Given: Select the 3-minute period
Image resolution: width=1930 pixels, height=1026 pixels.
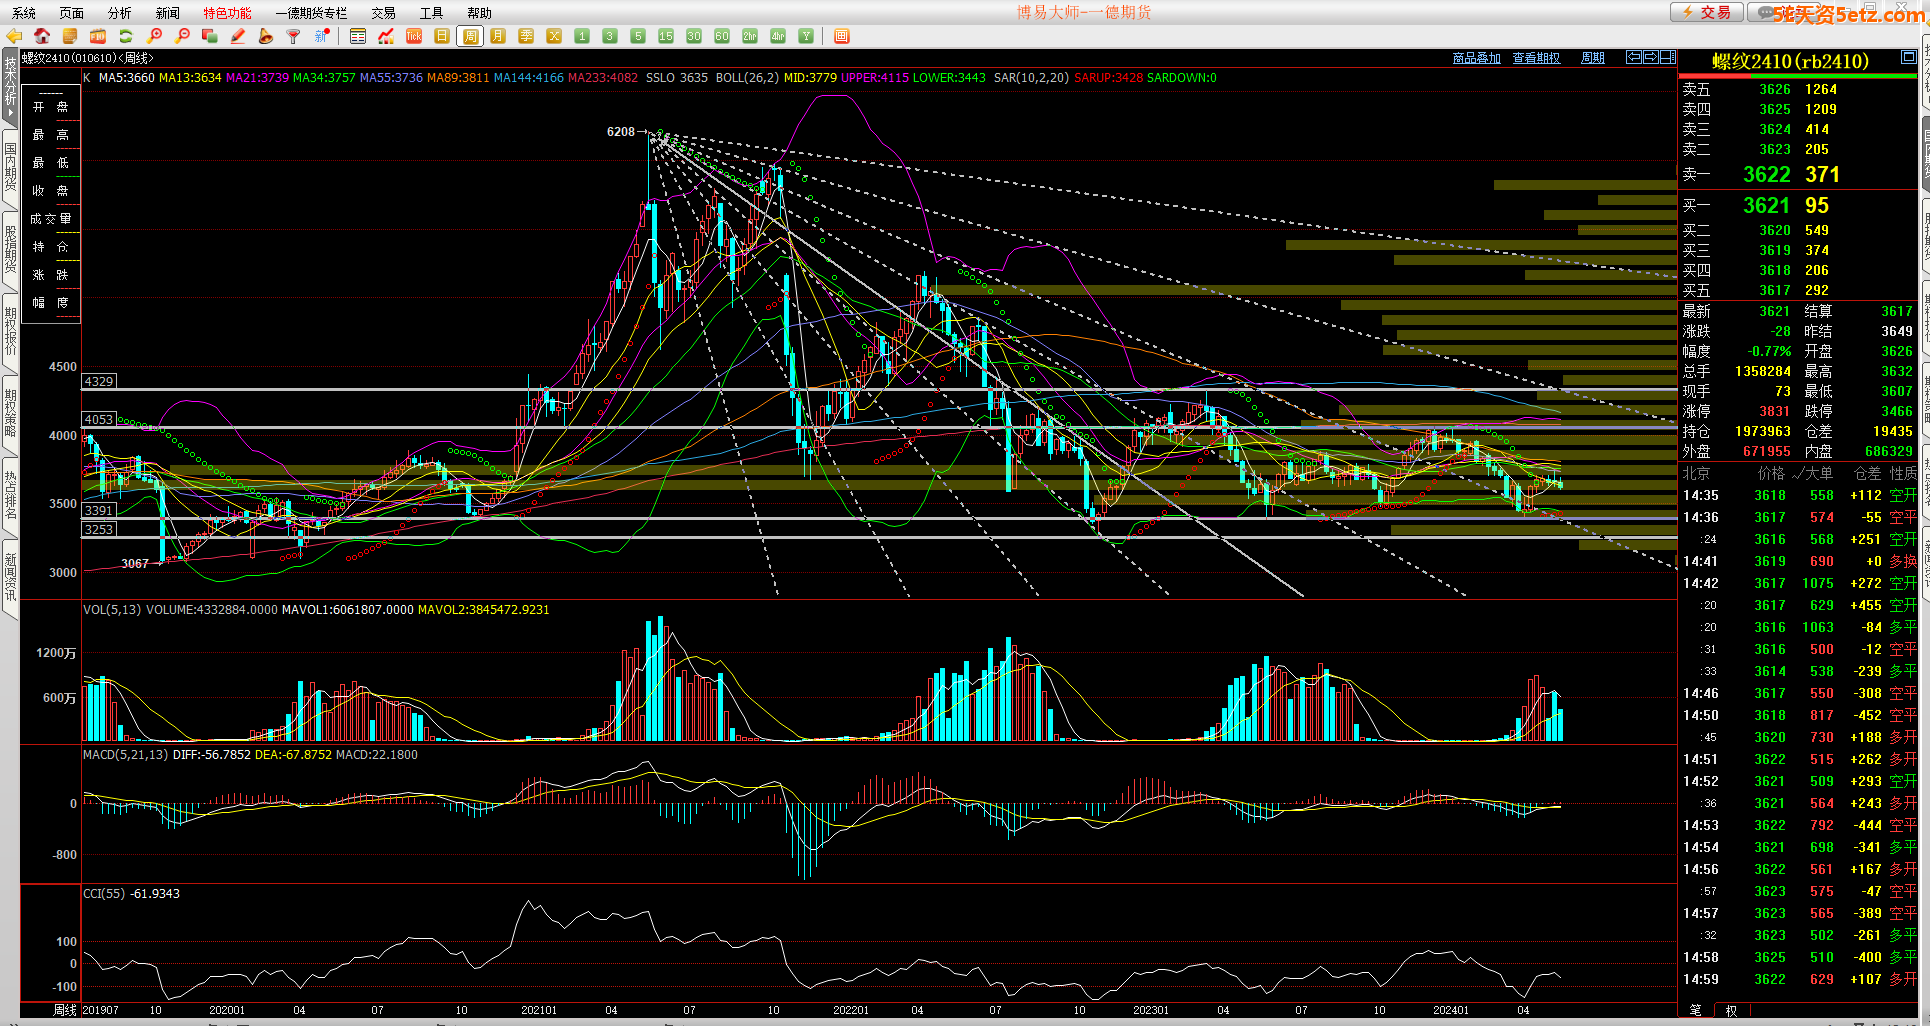Looking at the screenshot, I should point(610,36).
